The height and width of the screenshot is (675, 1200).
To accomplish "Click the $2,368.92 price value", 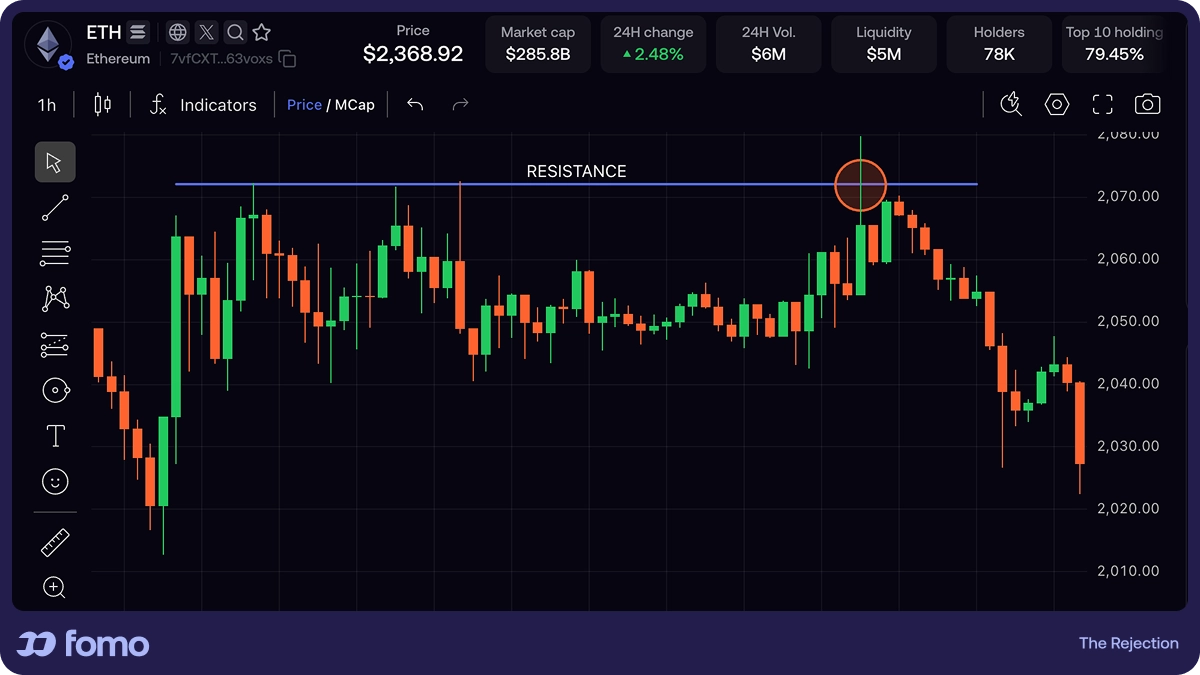I will click(413, 54).
